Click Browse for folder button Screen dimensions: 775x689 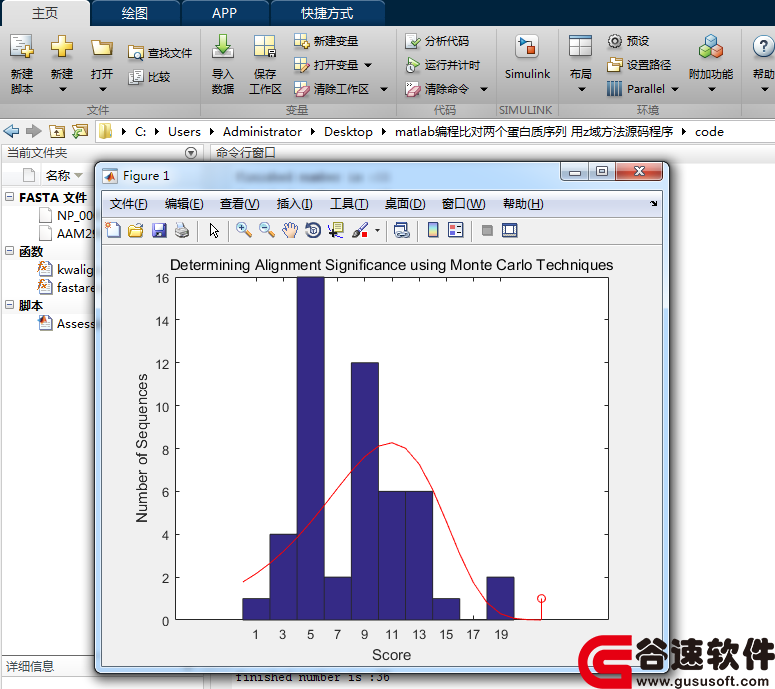tap(80, 131)
